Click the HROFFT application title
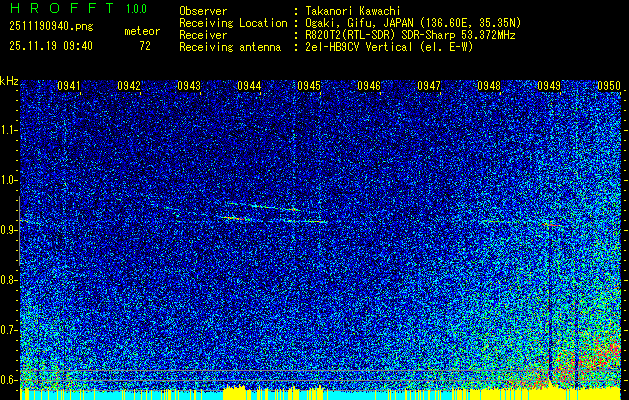The height and width of the screenshot is (400, 629). (62, 8)
